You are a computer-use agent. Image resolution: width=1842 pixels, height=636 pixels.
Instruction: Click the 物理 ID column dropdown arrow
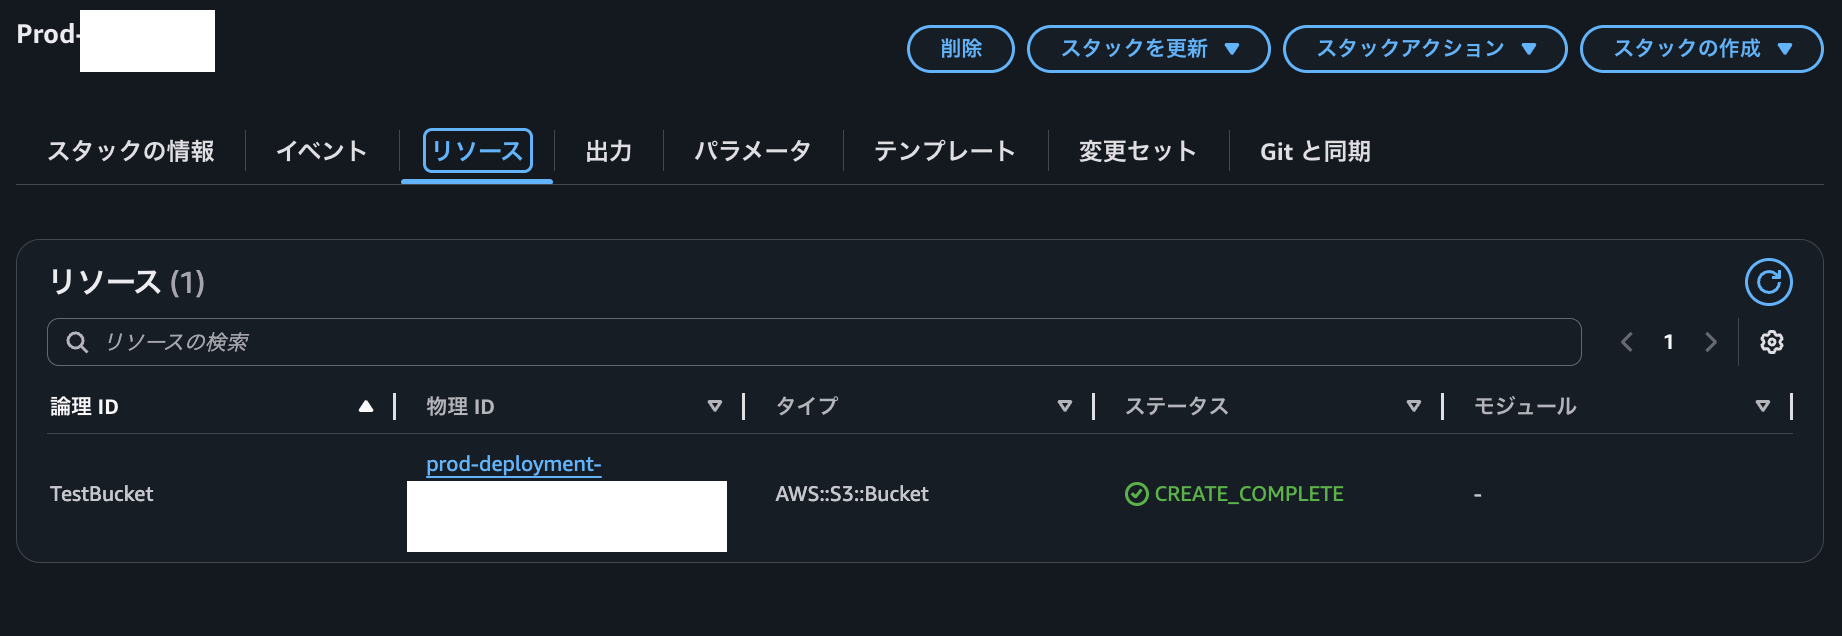(715, 406)
